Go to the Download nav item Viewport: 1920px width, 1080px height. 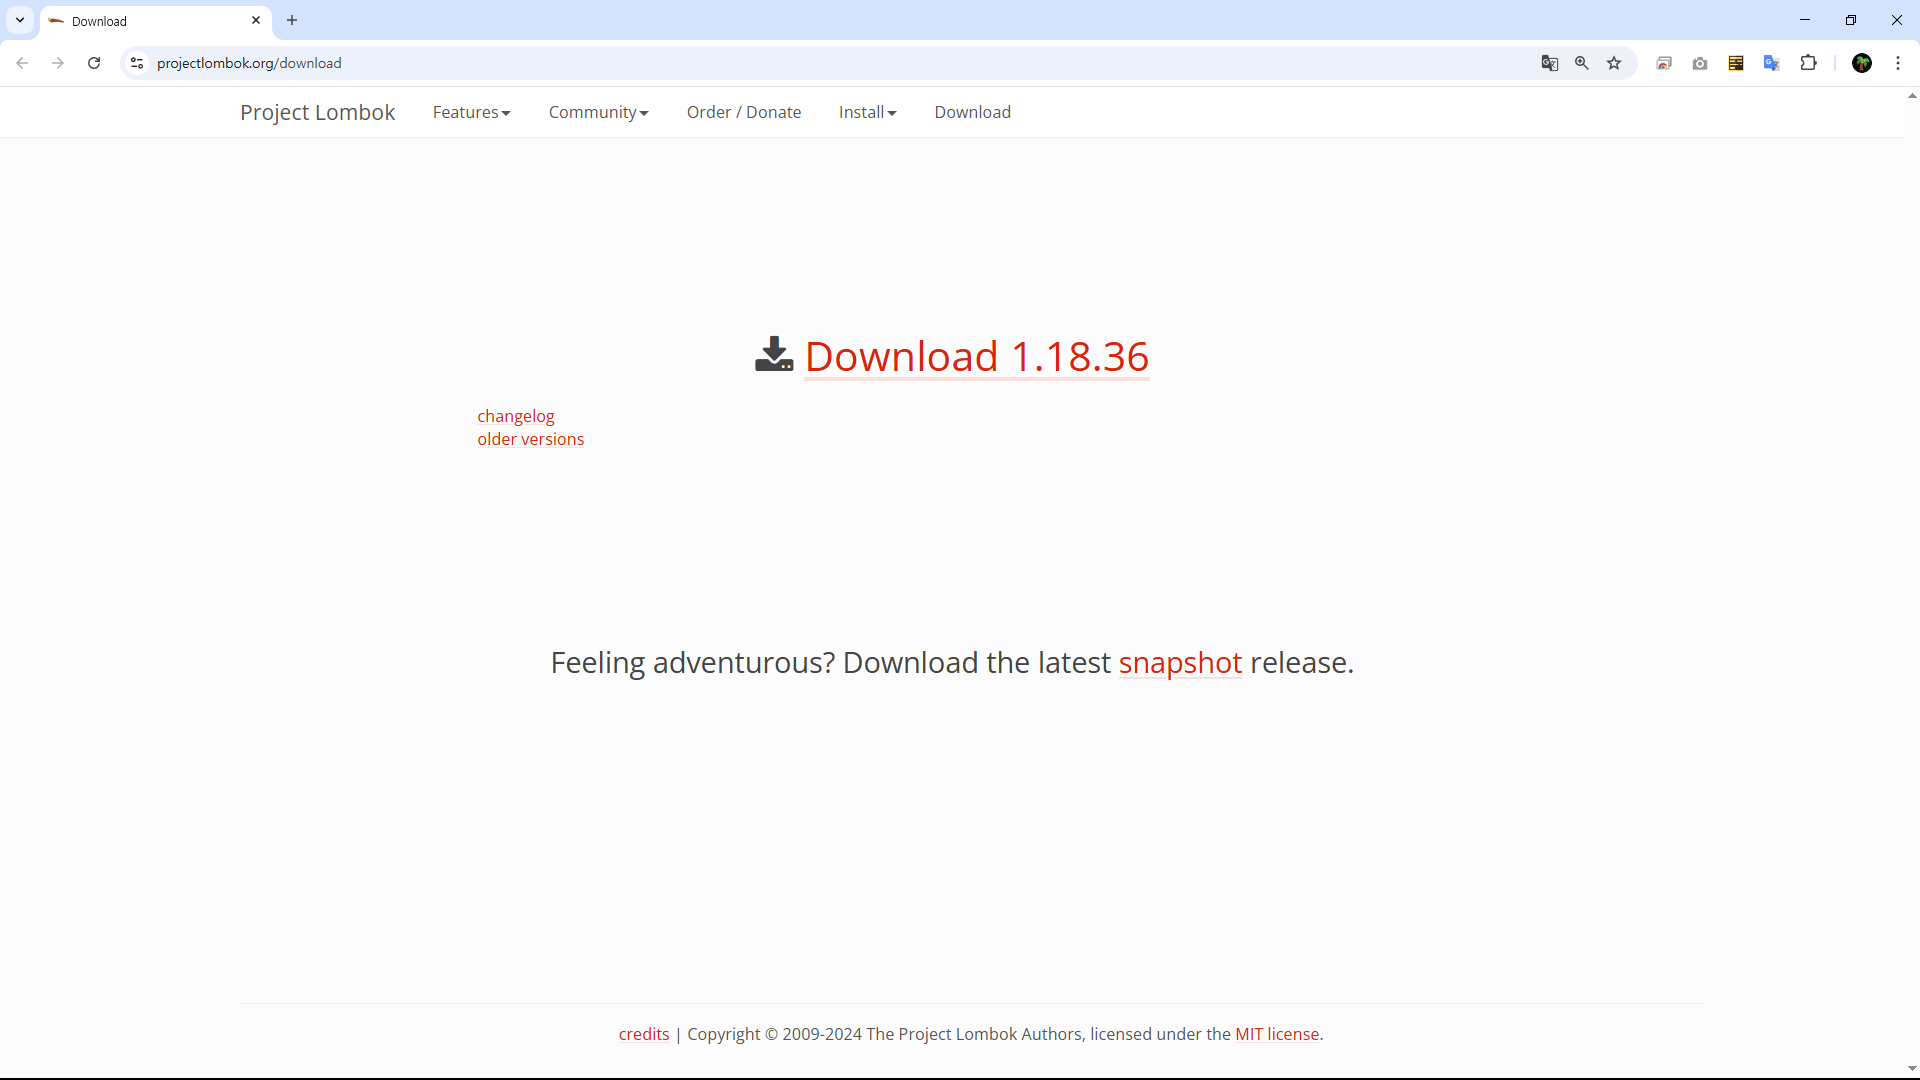(x=973, y=112)
